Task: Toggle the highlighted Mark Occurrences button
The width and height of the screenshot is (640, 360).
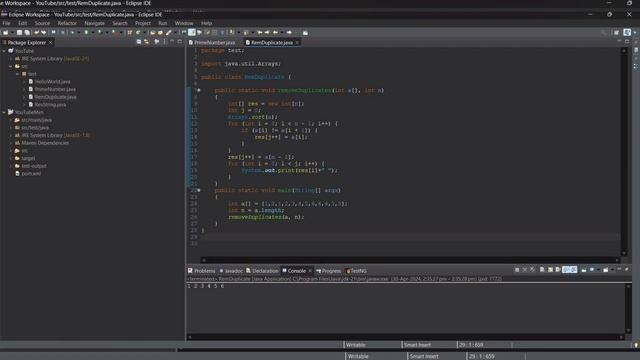Action: tap(192, 32)
